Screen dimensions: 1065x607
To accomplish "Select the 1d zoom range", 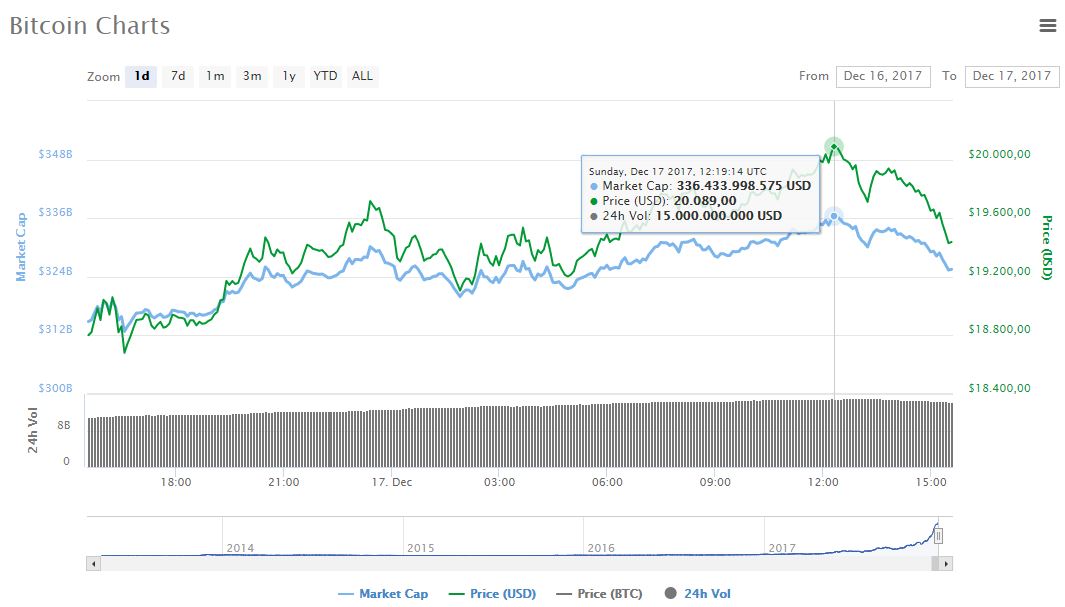I will coord(141,76).
